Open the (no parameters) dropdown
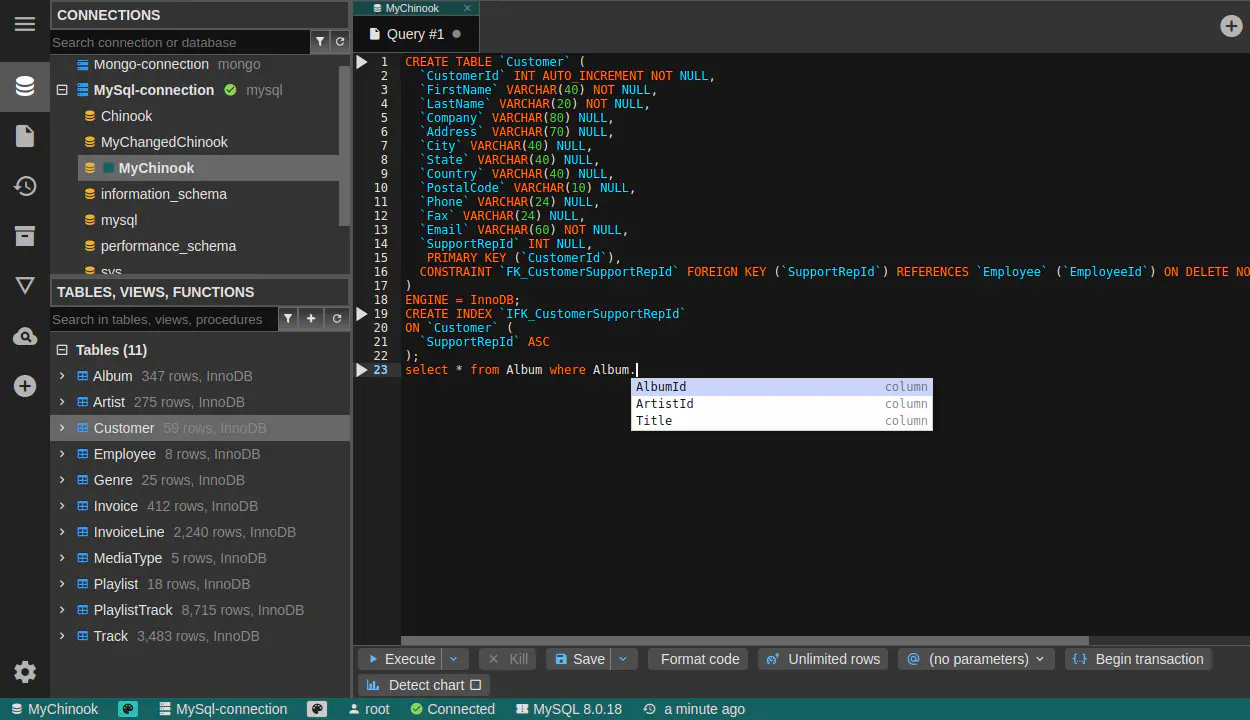This screenshot has width=1250, height=720. point(975,659)
